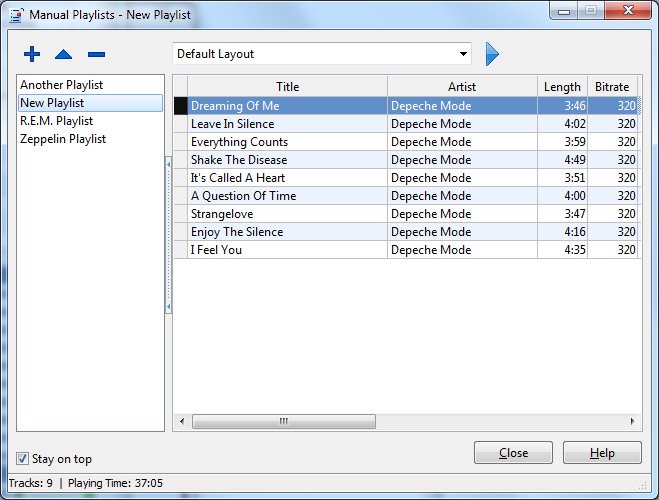Click Tracks: 9 in status bar
The width and height of the screenshot is (659, 500).
click(31, 483)
